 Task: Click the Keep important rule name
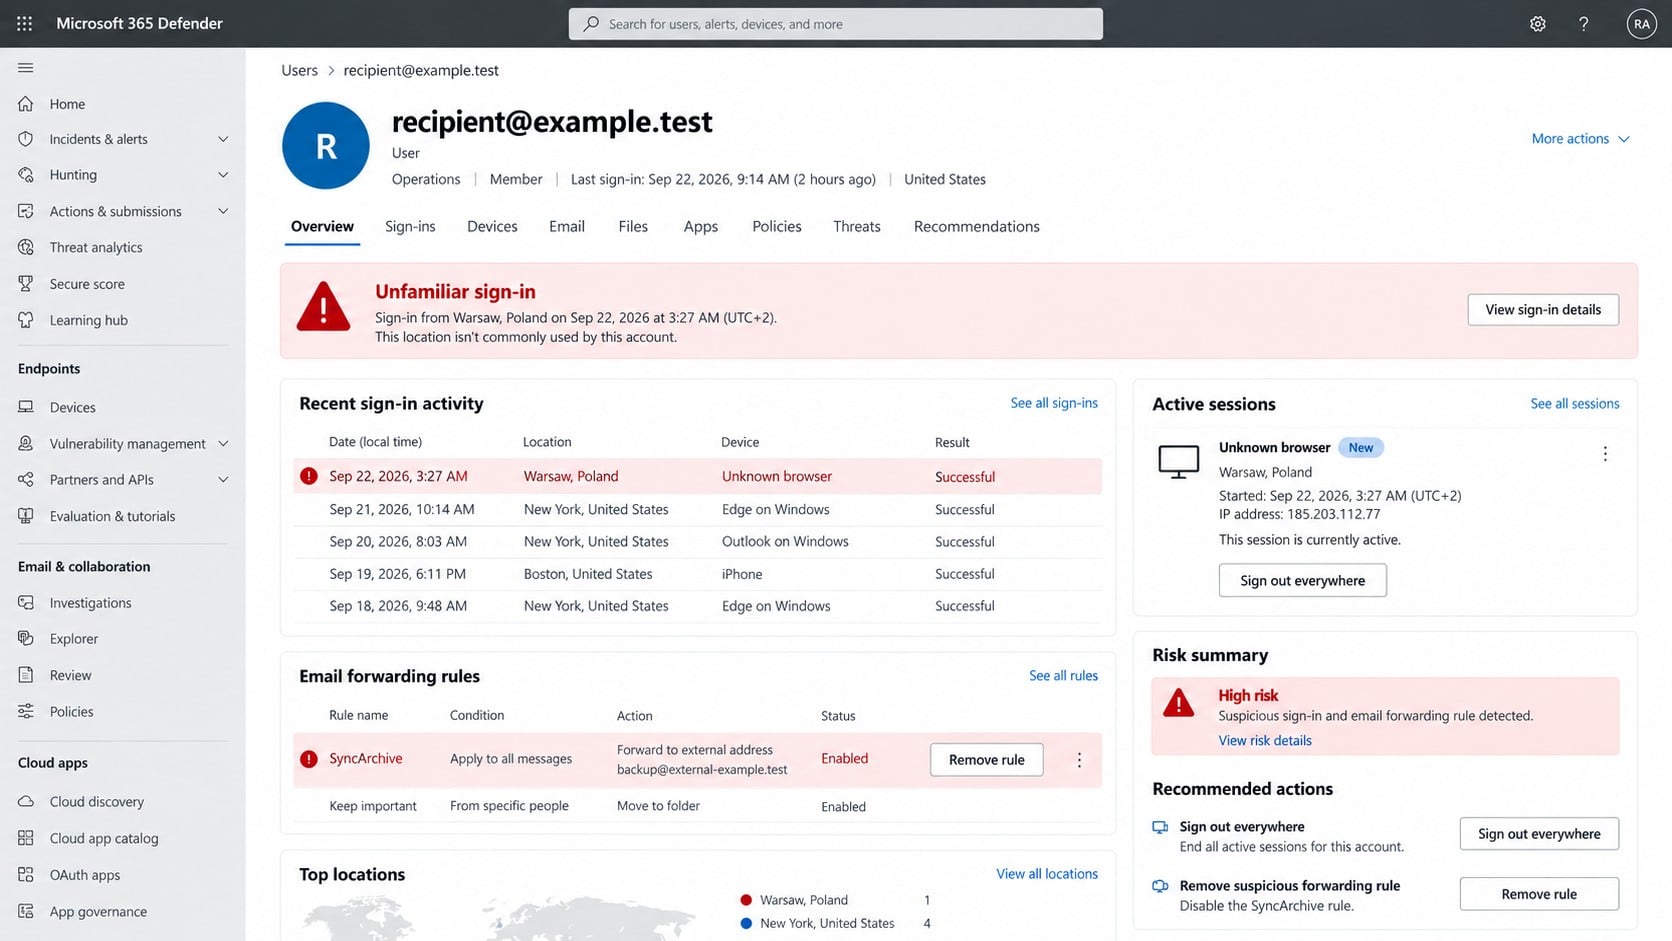point(373,806)
